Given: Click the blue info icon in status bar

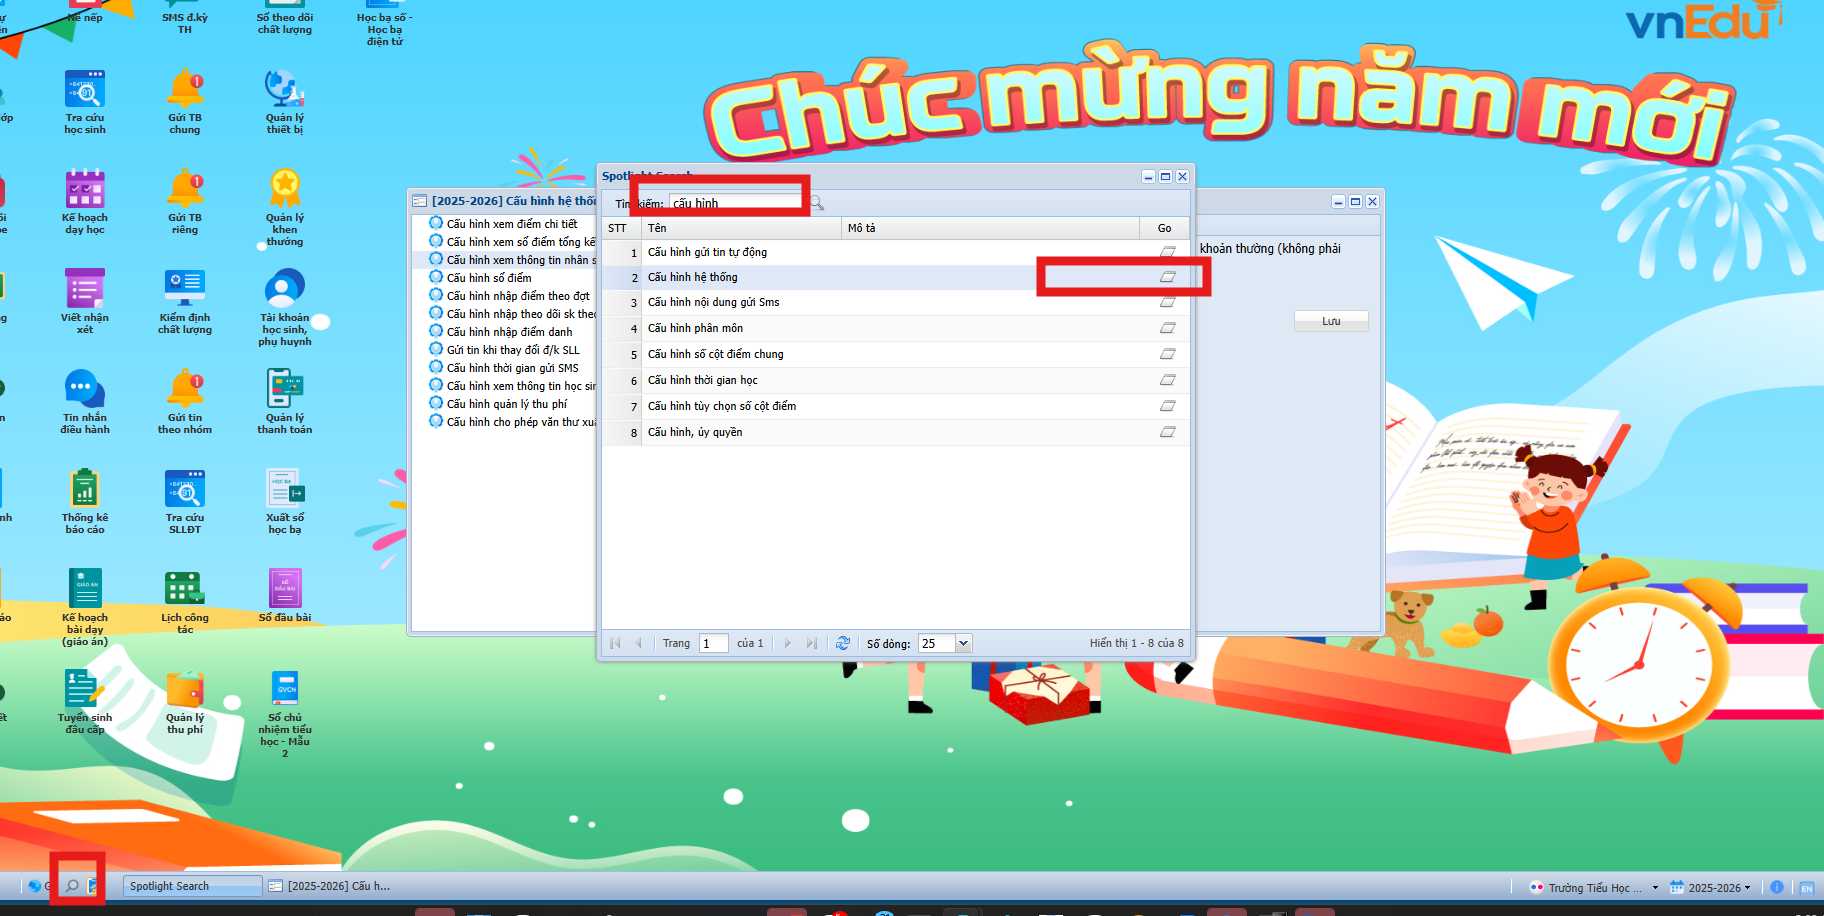Looking at the screenshot, I should pyautogui.click(x=1777, y=887).
